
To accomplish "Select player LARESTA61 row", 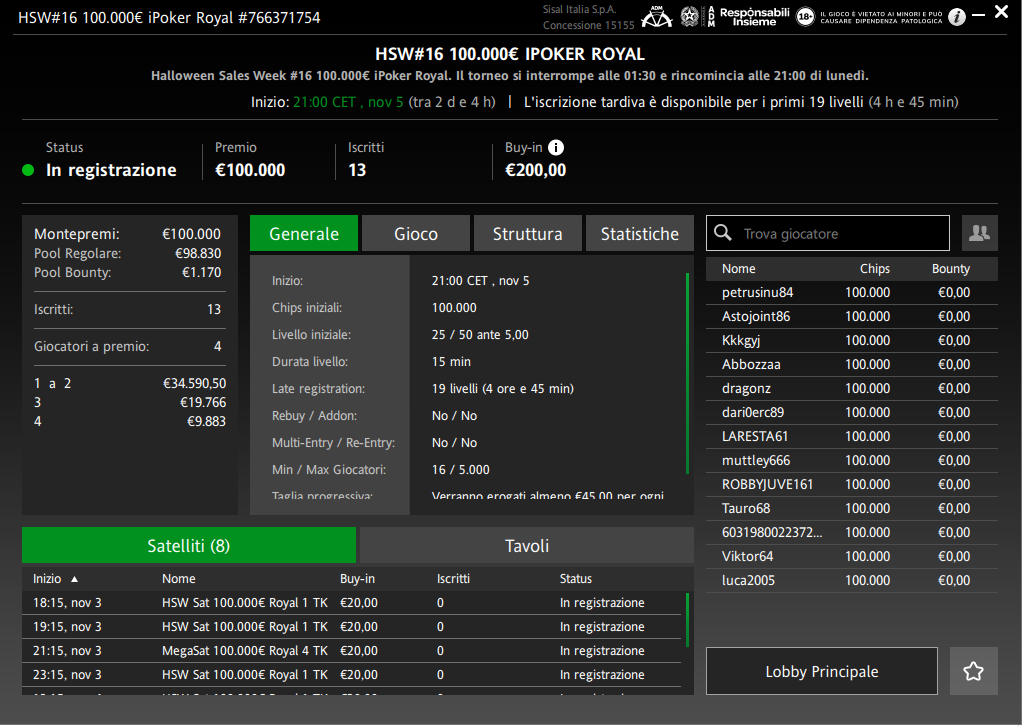I will [851, 437].
